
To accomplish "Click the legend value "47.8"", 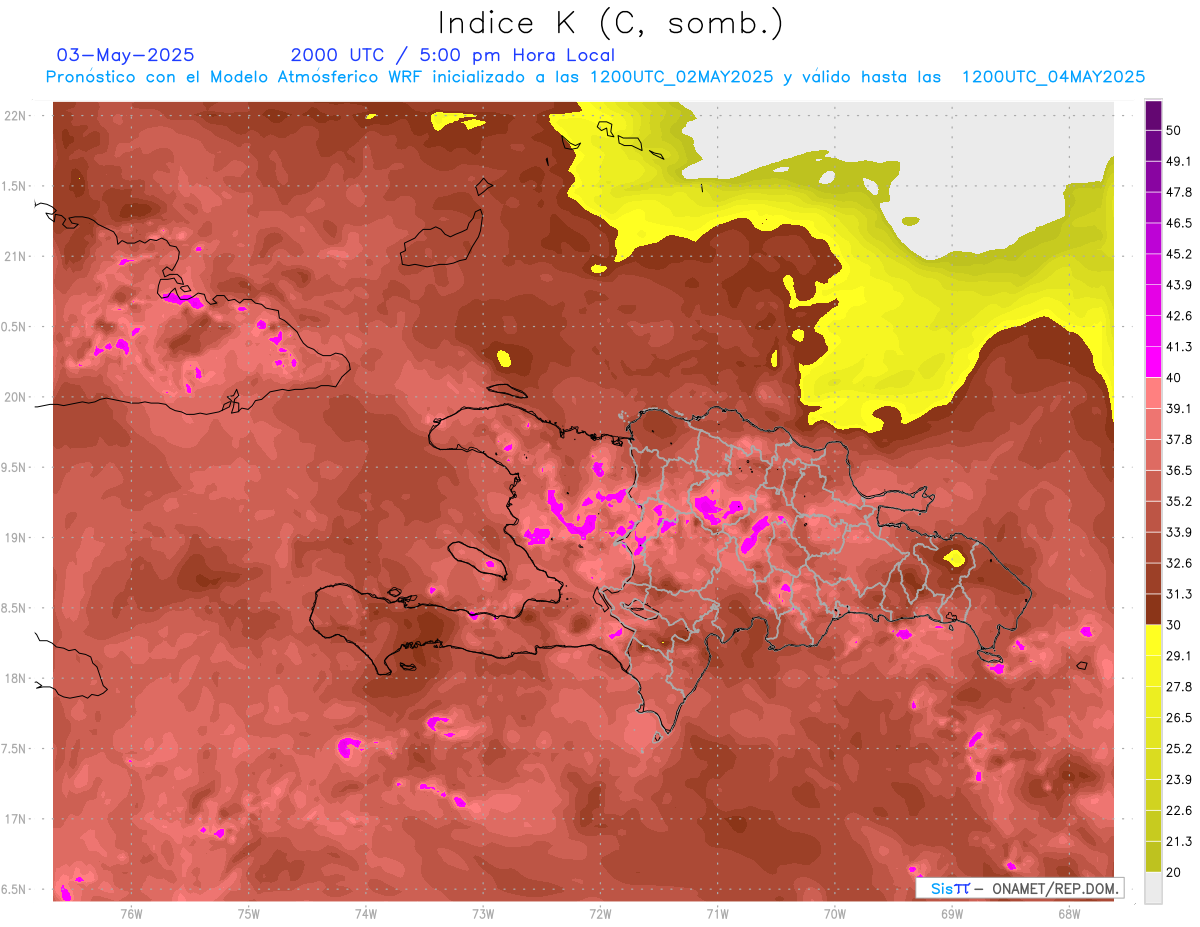I will 1179,192.
